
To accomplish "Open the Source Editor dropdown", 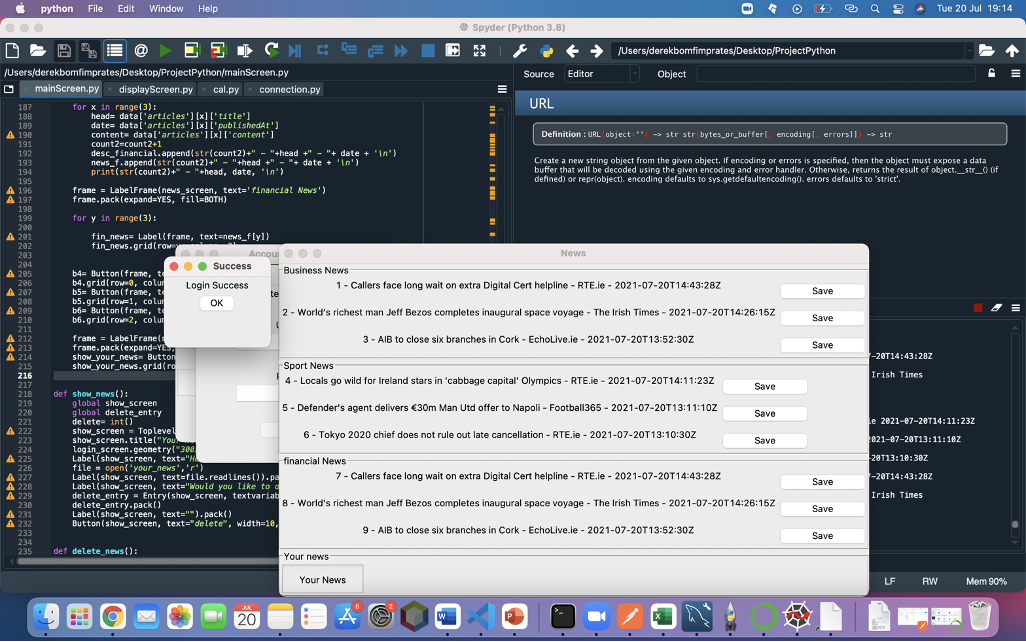I will point(601,74).
